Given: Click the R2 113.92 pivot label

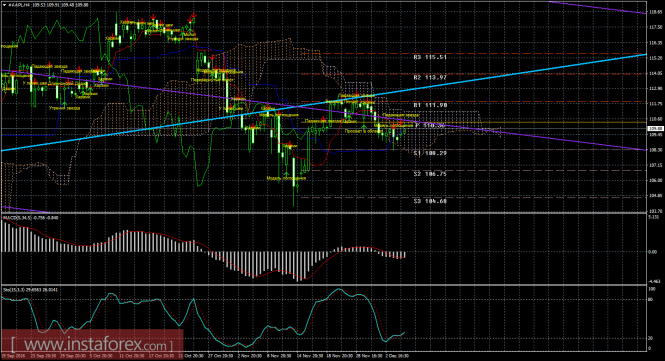Looking at the screenshot, I should [x=430, y=78].
